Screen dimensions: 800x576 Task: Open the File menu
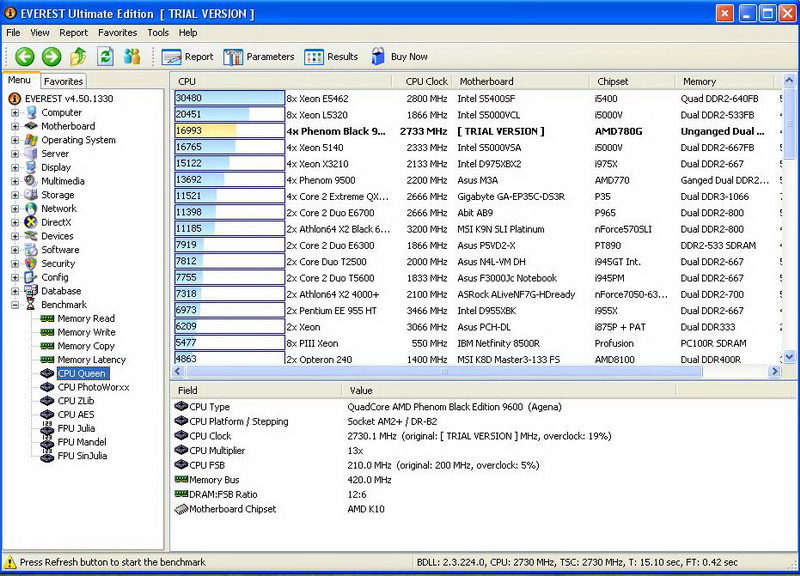pyautogui.click(x=13, y=33)
